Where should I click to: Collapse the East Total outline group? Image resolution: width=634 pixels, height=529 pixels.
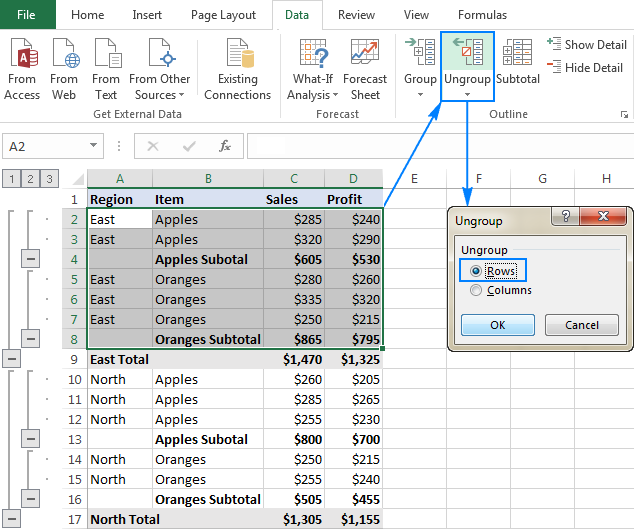tap(12, 359)
